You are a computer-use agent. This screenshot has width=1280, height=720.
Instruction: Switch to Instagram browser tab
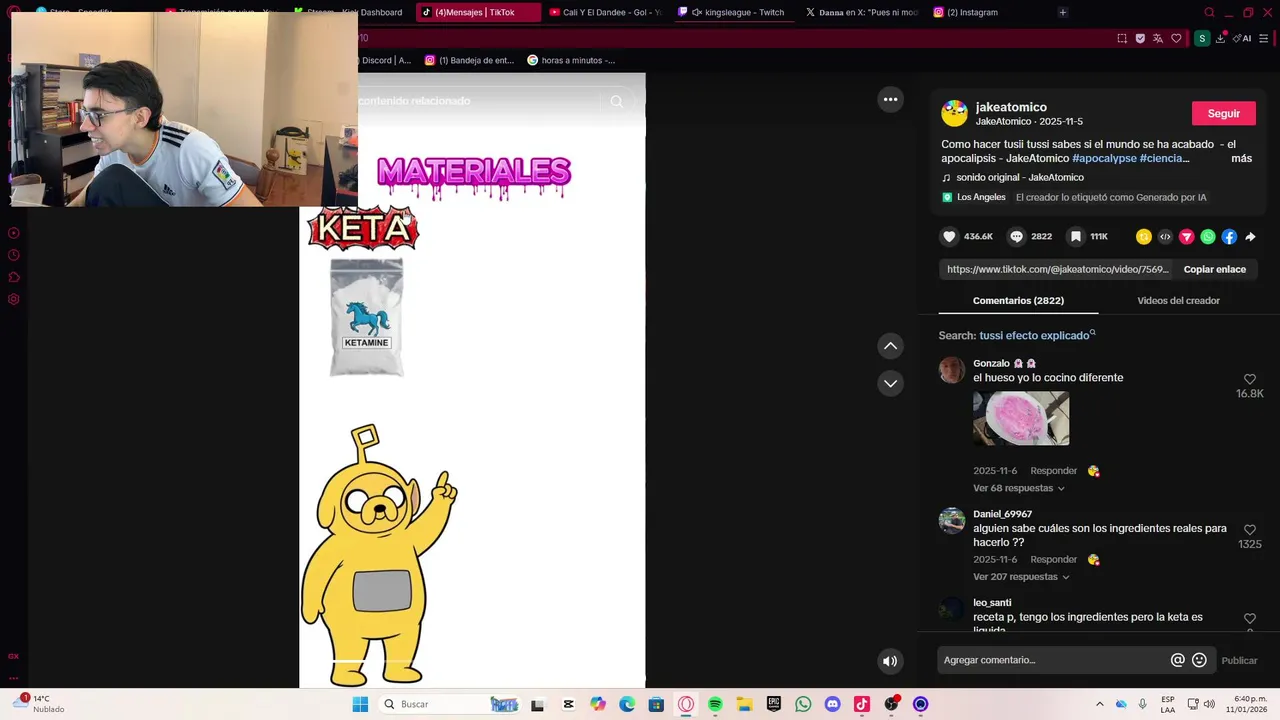(965, 12)
